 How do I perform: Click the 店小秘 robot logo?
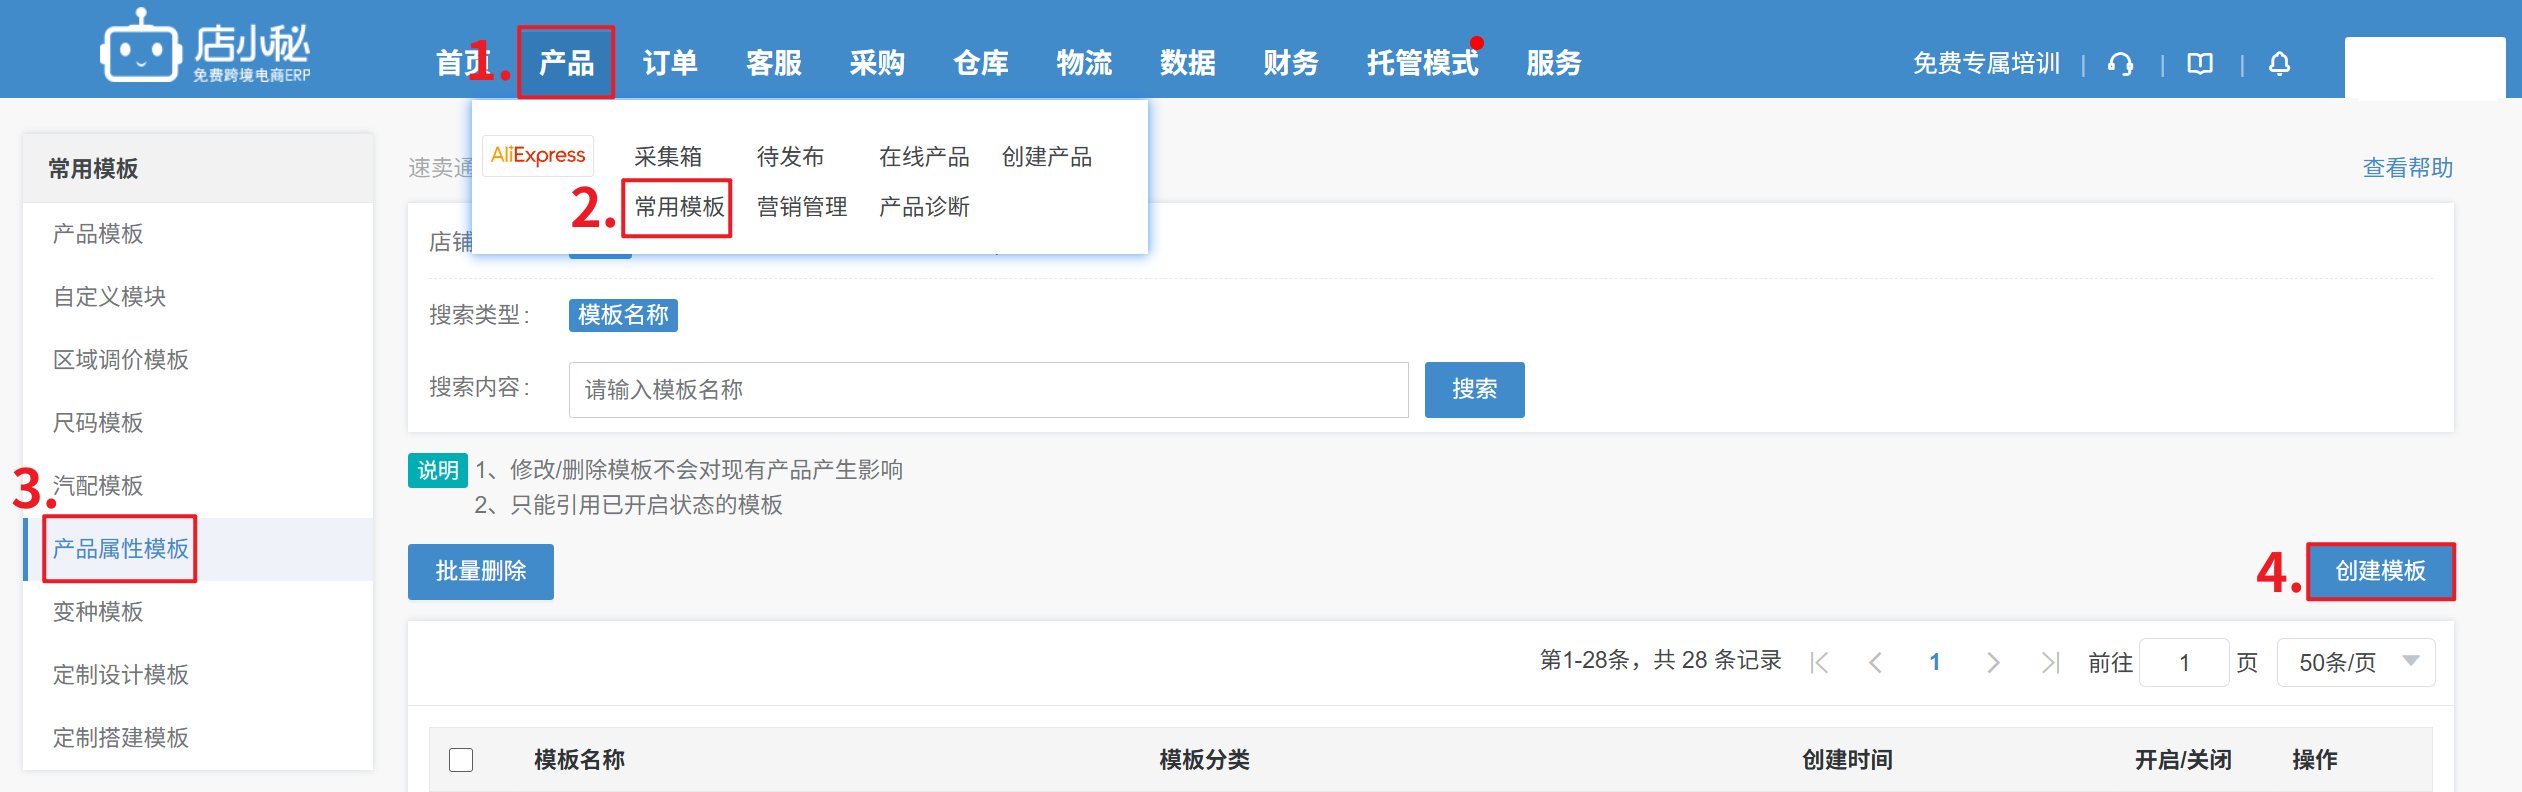coord(141,46)
